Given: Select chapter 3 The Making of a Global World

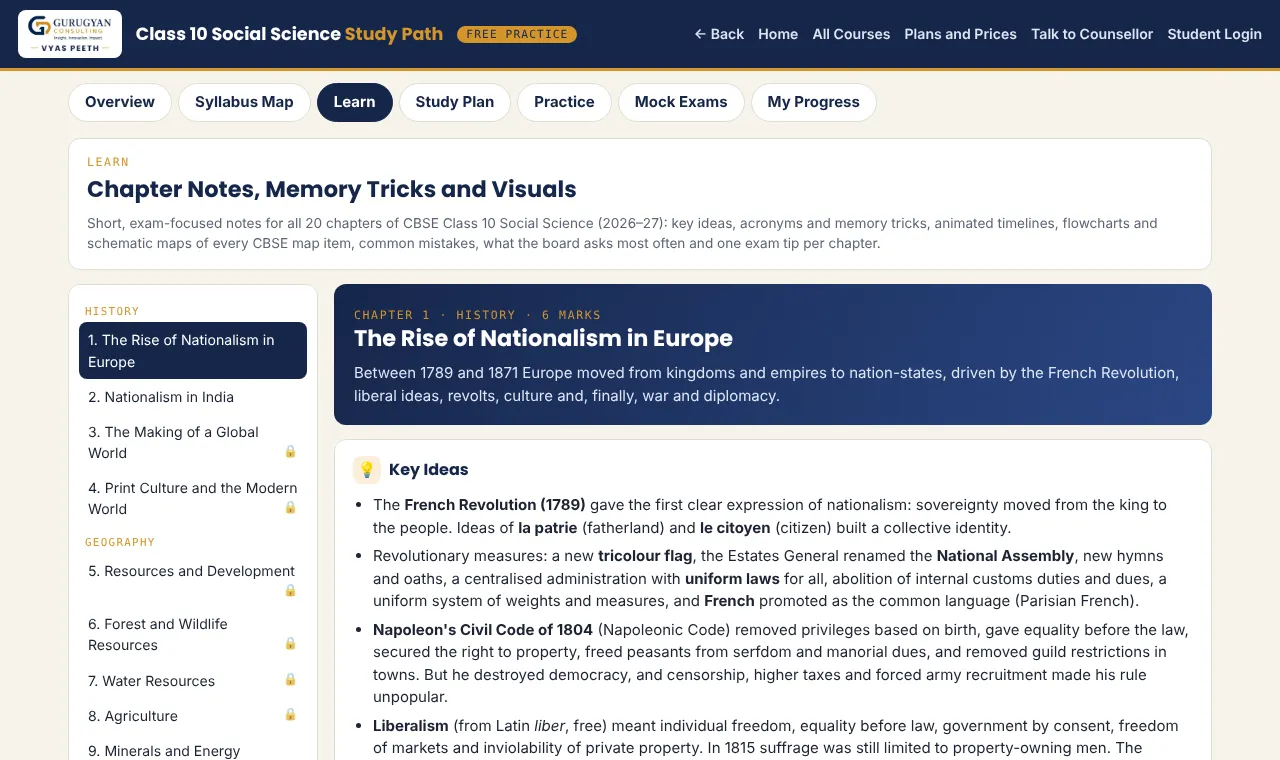Looking at the screenshot, I should pyautogui.click(x=193, y=442).
